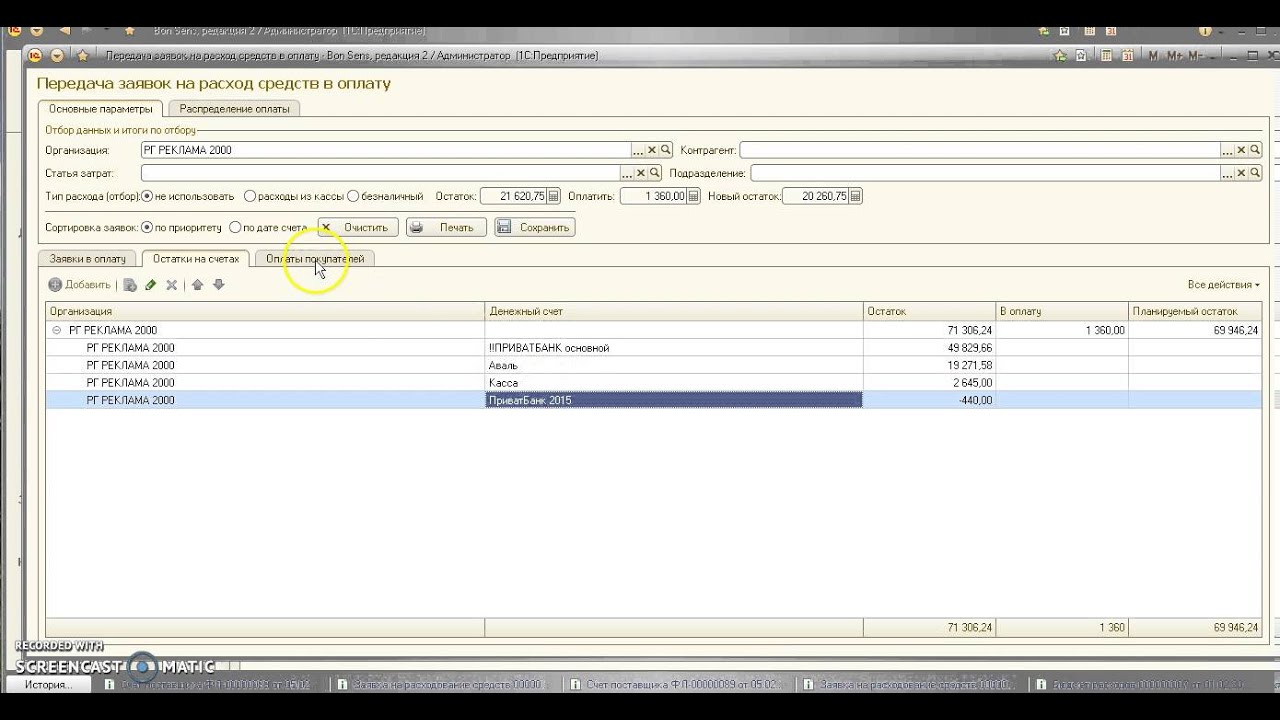Open Контрагент value with magnifier icon
The image size is (1280, 720).
(x=1255, y=150)
